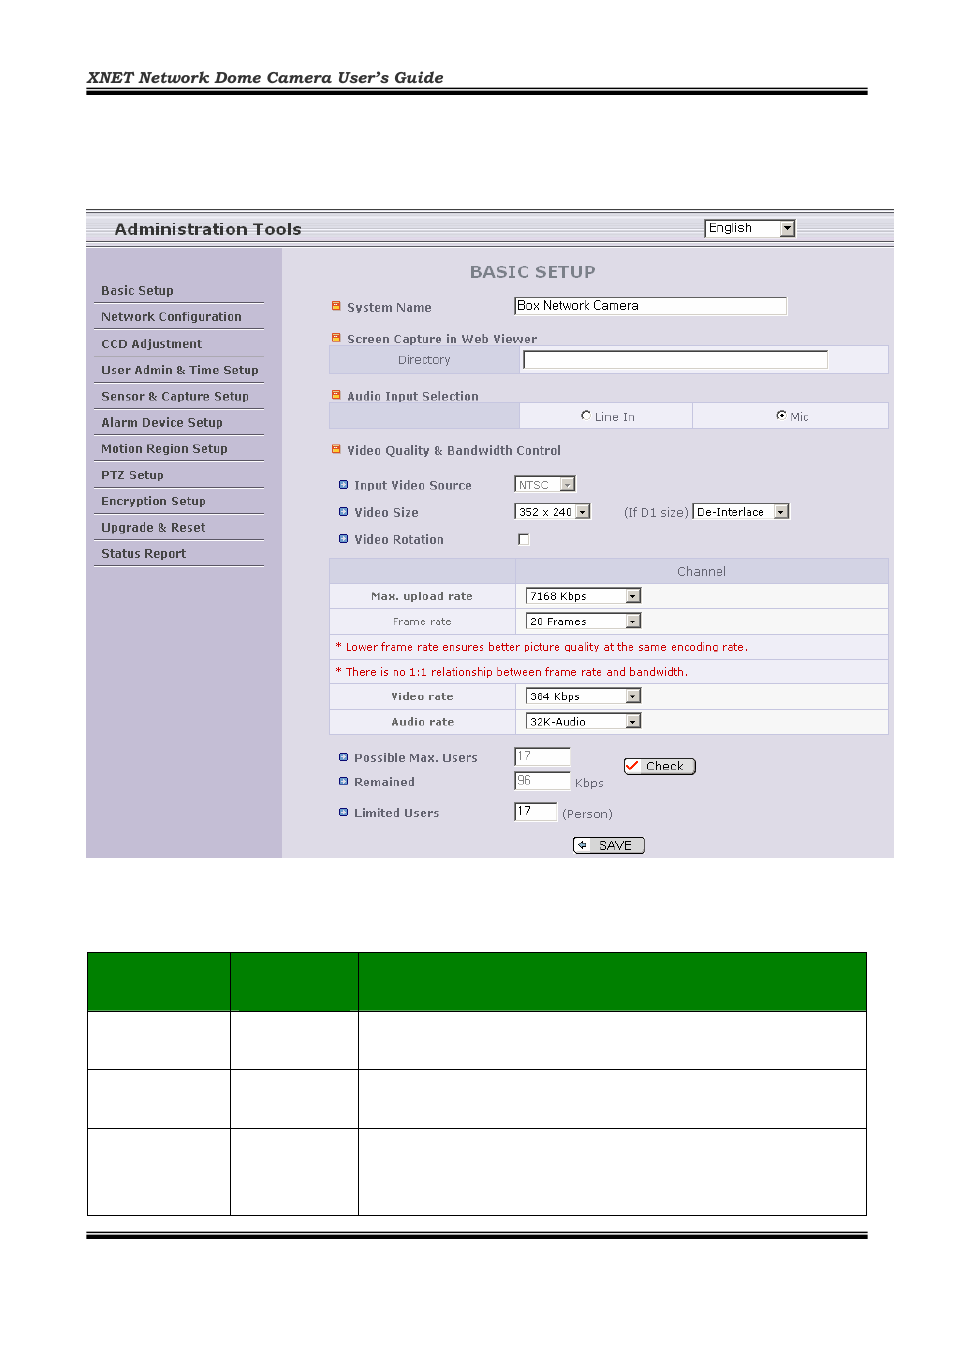This screenshot has height=1350, width=954.
Task: Open Encryption Setup page
Action: click(x=153, y=501)
